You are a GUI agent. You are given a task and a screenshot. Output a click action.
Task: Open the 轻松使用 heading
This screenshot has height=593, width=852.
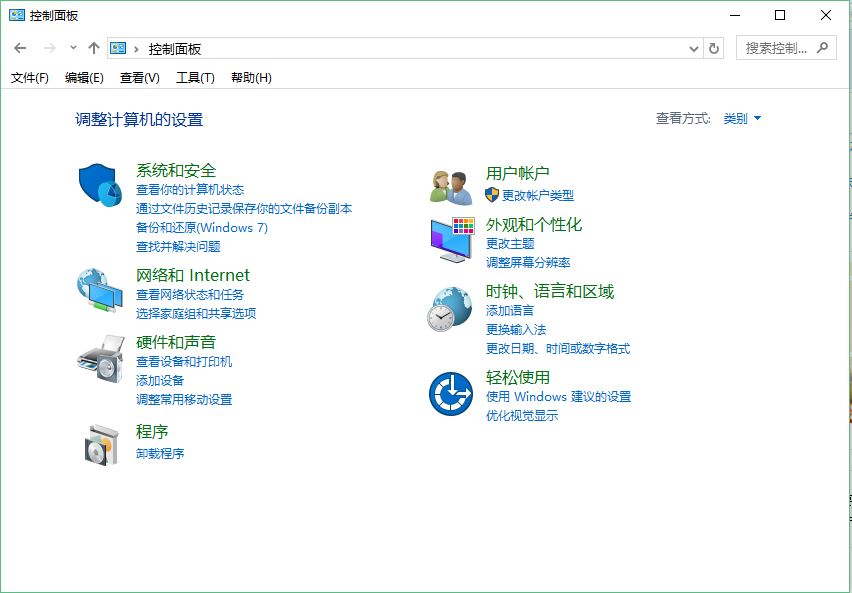[x=518, y=377]
